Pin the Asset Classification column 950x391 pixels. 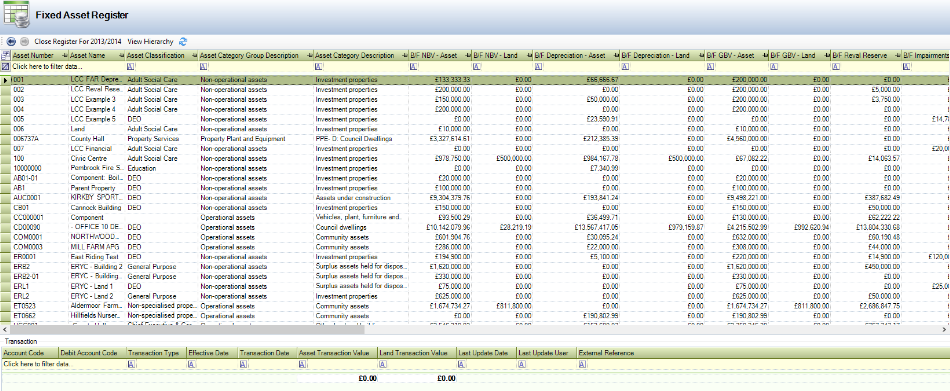click(194, 56)
